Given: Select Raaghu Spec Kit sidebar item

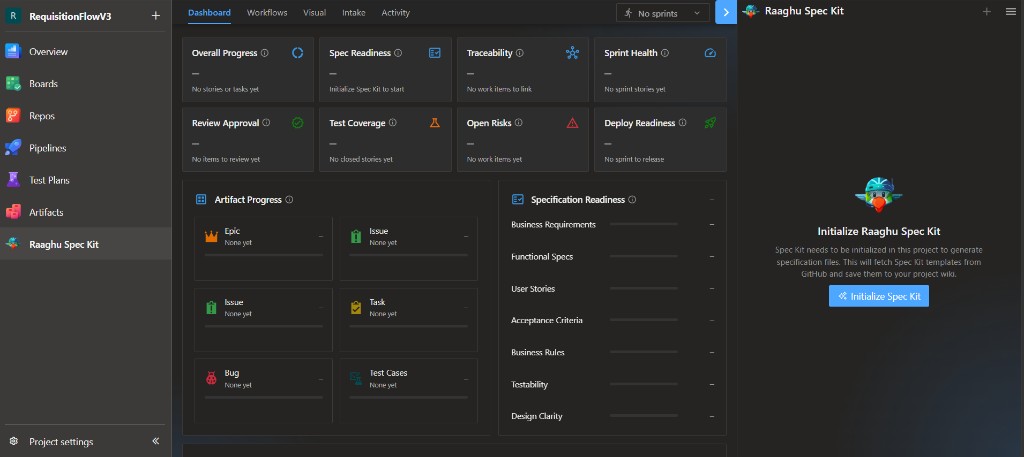Looking at the screenshot, I should (x=86, y=244).
